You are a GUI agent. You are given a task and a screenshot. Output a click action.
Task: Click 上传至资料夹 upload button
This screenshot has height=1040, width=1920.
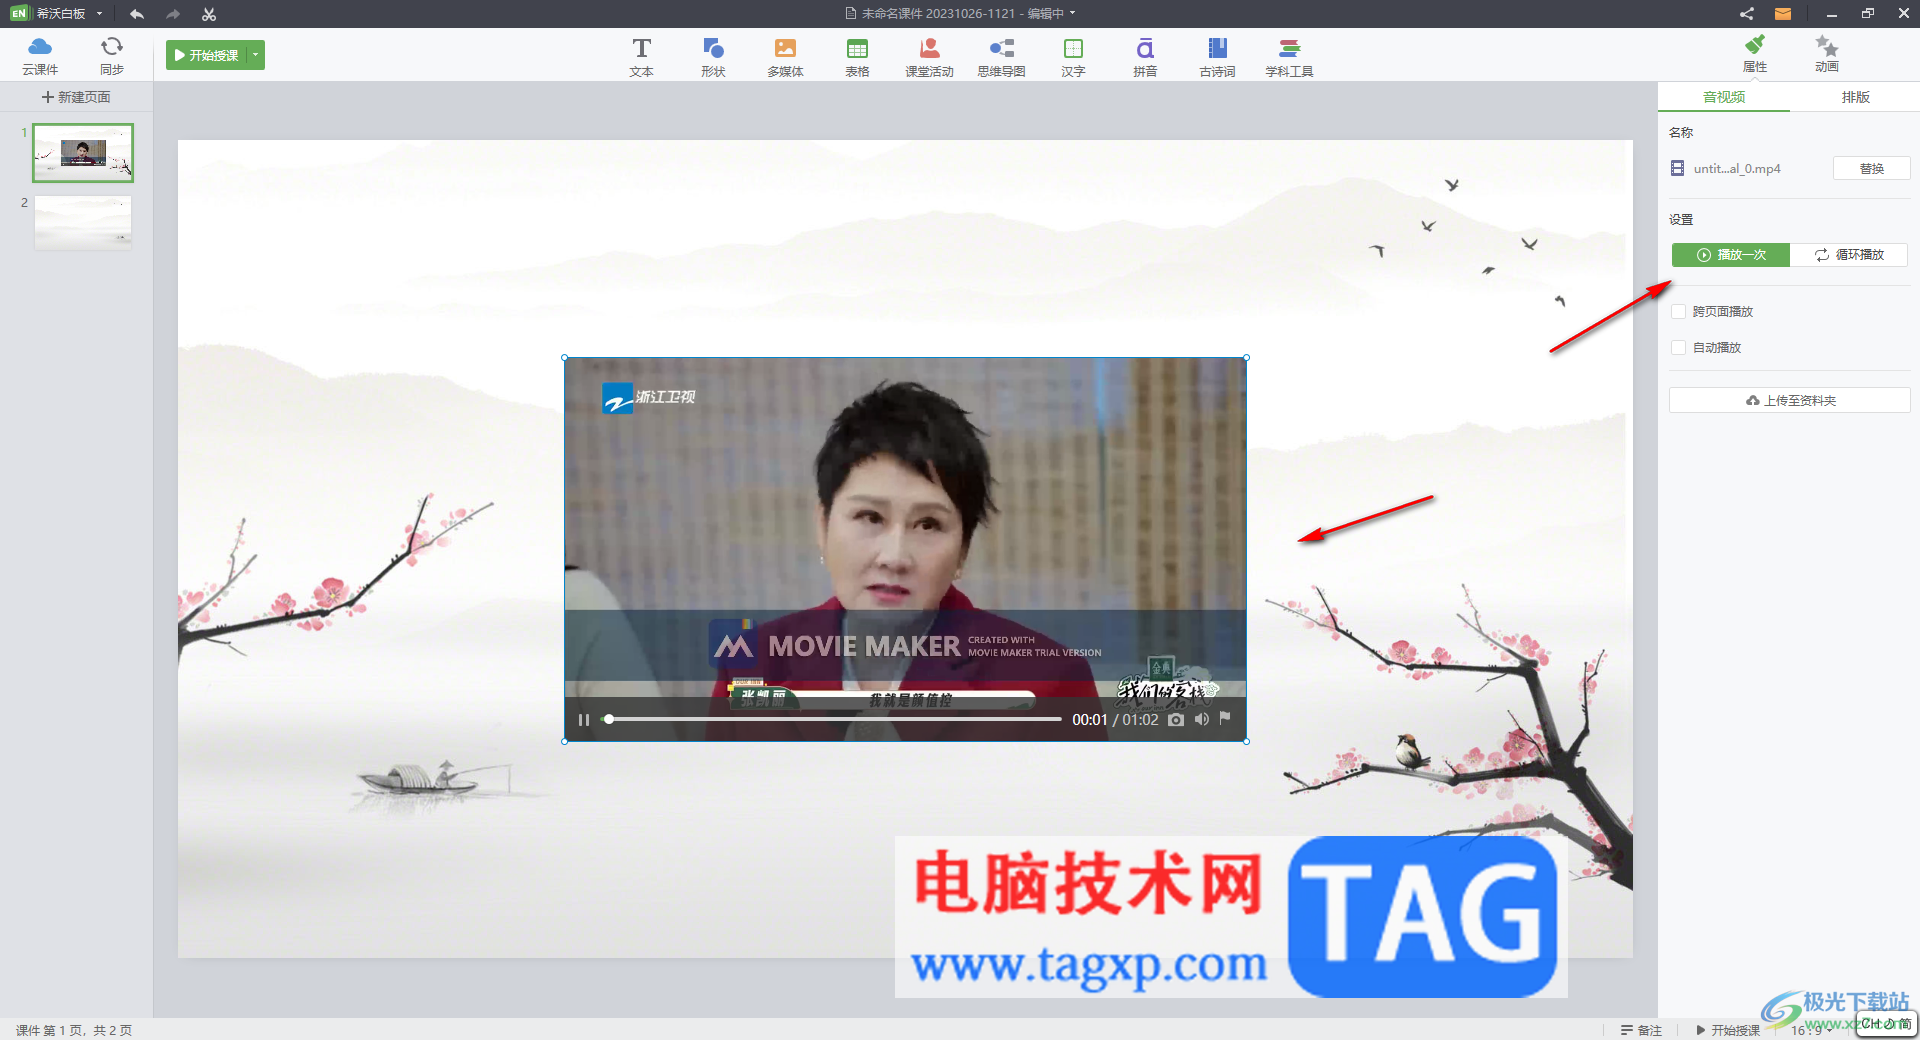pyautogui.click(x=1790, y=400)
